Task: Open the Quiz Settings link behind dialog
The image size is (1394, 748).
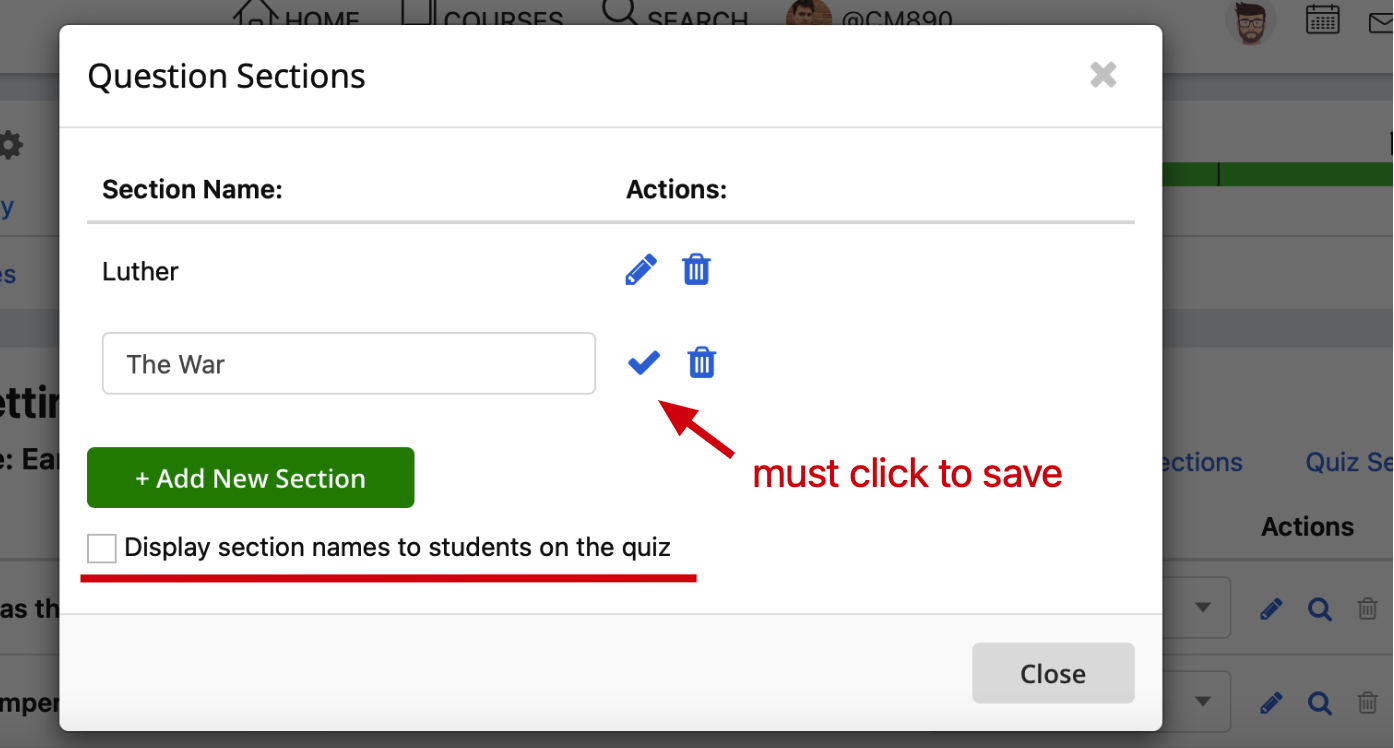Action: click(x=1349, y=462)
